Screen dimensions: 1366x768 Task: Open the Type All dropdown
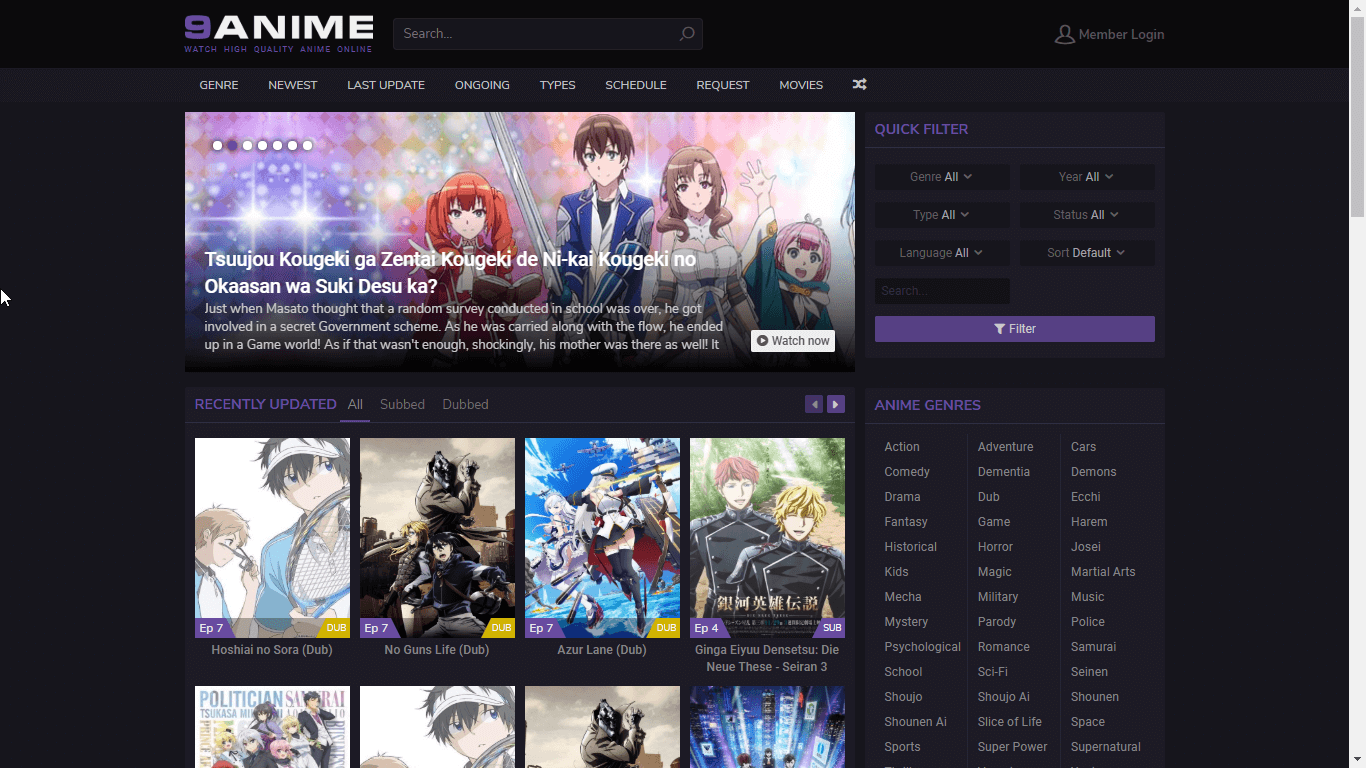point(942,215)
